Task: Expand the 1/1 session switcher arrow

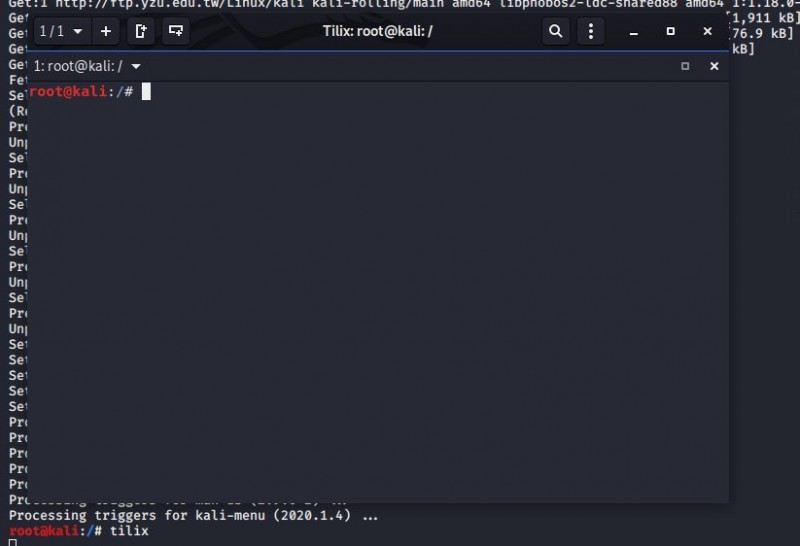Action: 78,31
